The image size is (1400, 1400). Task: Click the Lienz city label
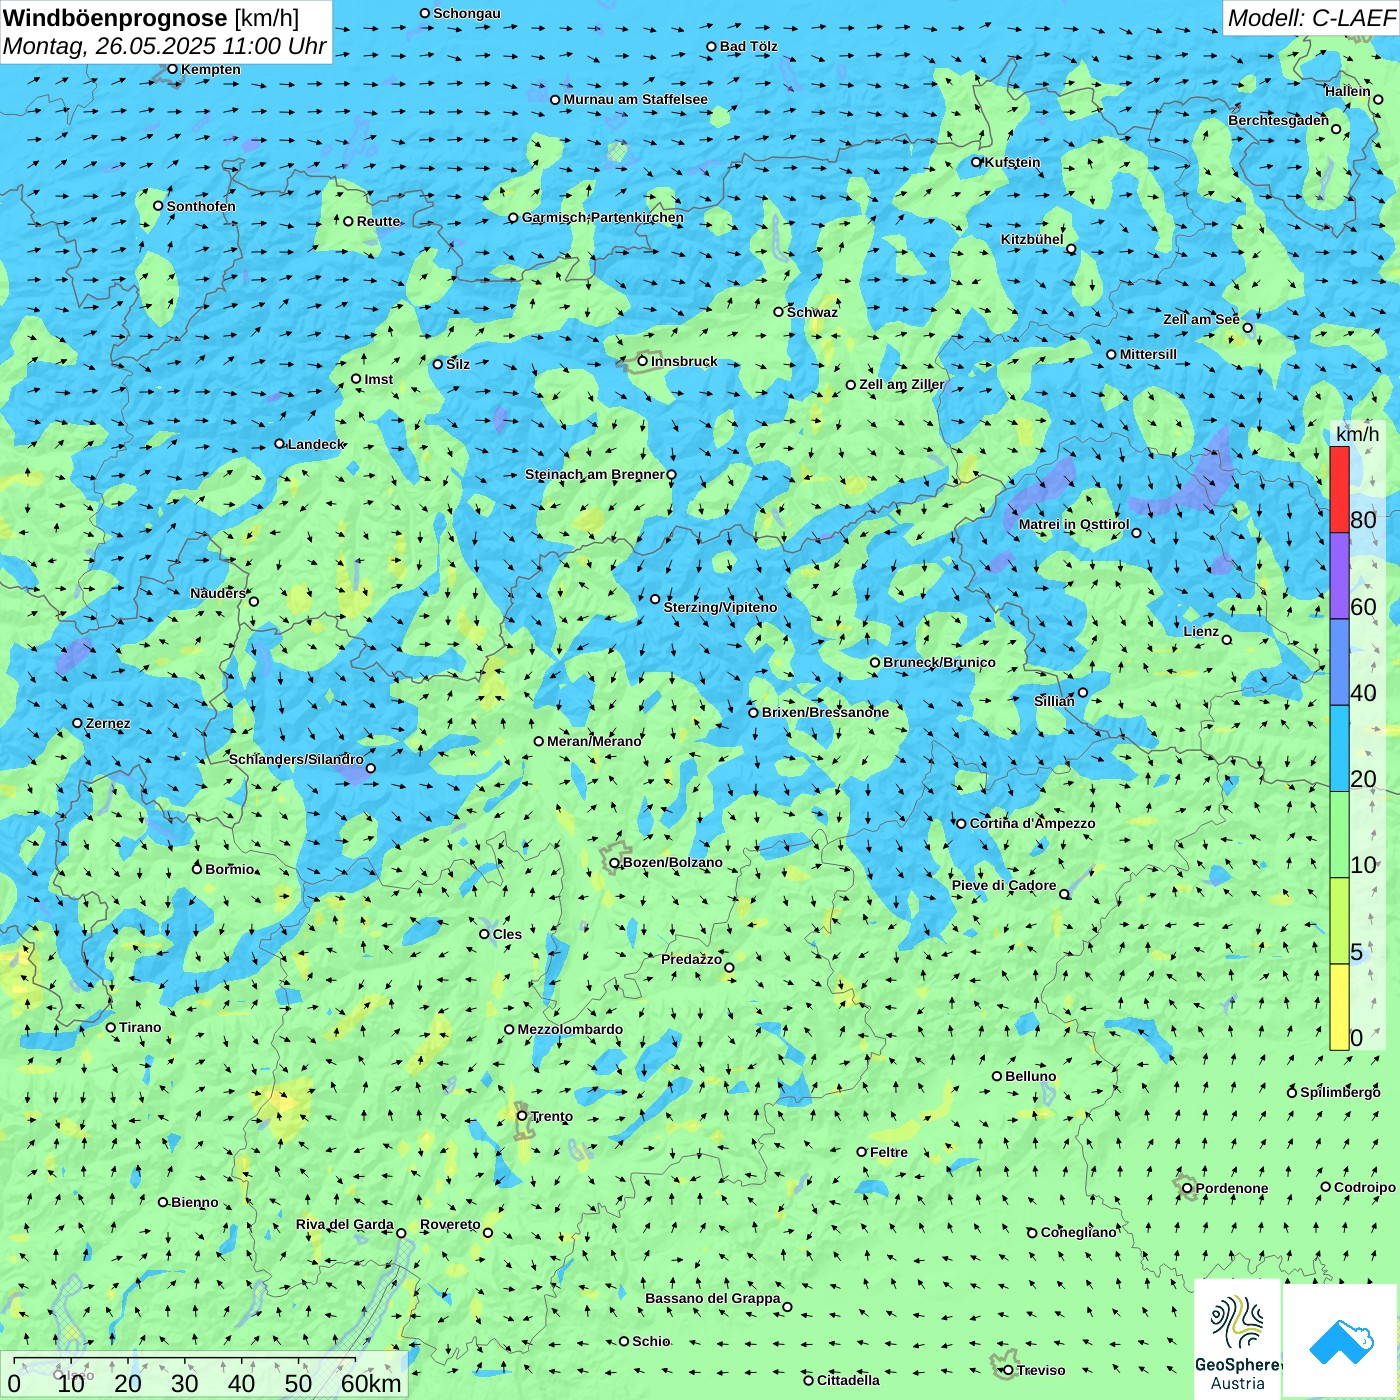point(1201,631)
